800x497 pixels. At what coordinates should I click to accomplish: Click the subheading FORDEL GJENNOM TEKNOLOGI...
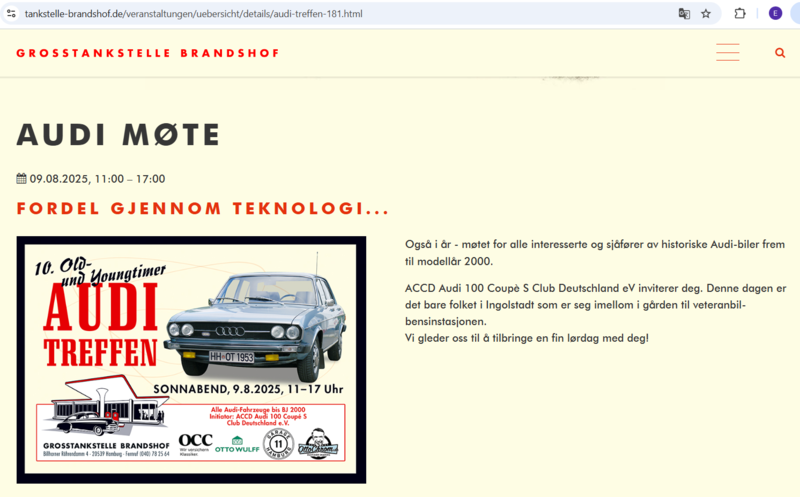click(x=203, y=209)
